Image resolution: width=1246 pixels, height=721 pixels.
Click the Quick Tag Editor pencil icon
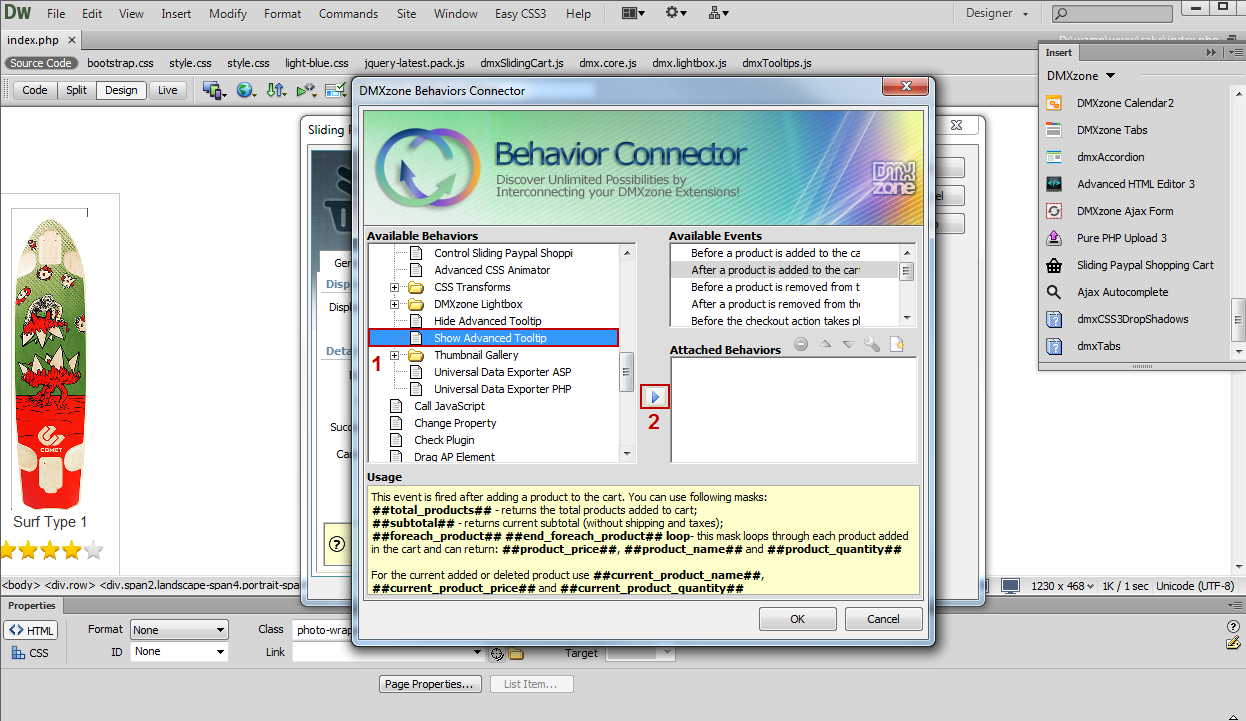[1233, 643]
